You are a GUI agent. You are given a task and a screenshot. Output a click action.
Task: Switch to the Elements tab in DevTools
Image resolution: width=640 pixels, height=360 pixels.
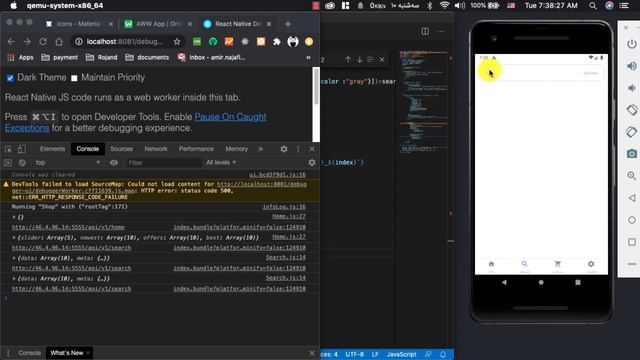[x=52, y=149]
